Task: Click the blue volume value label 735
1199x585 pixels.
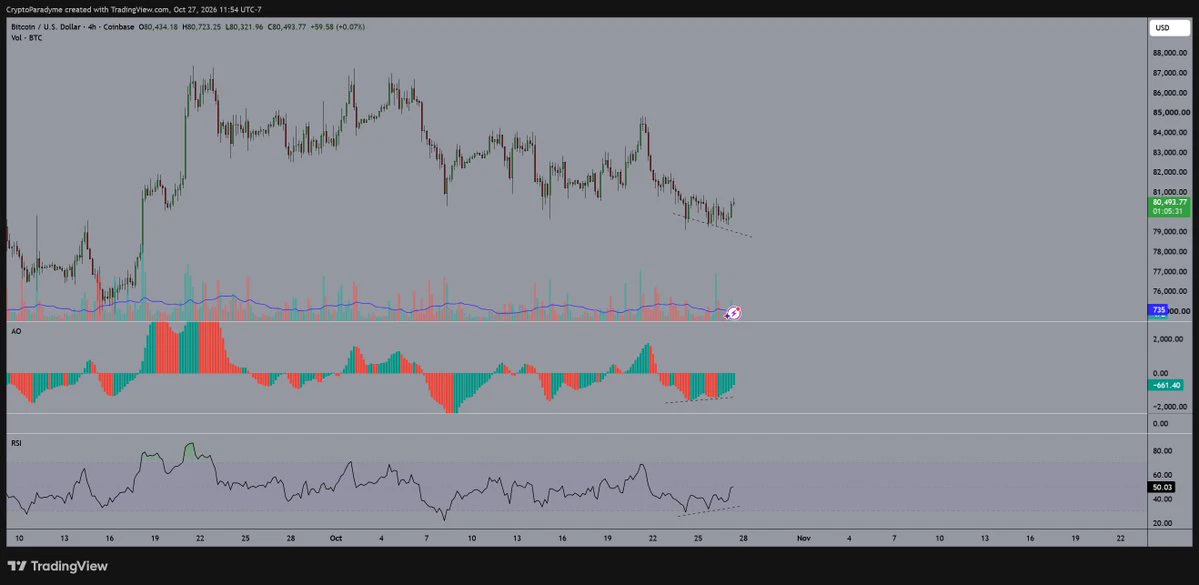Action: (1158, 310)
